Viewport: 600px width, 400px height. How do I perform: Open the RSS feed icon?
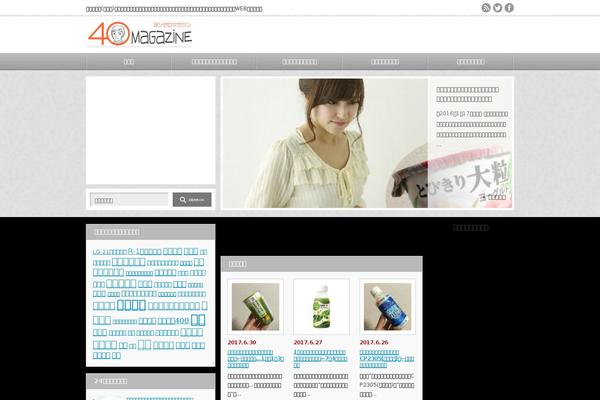486,8
